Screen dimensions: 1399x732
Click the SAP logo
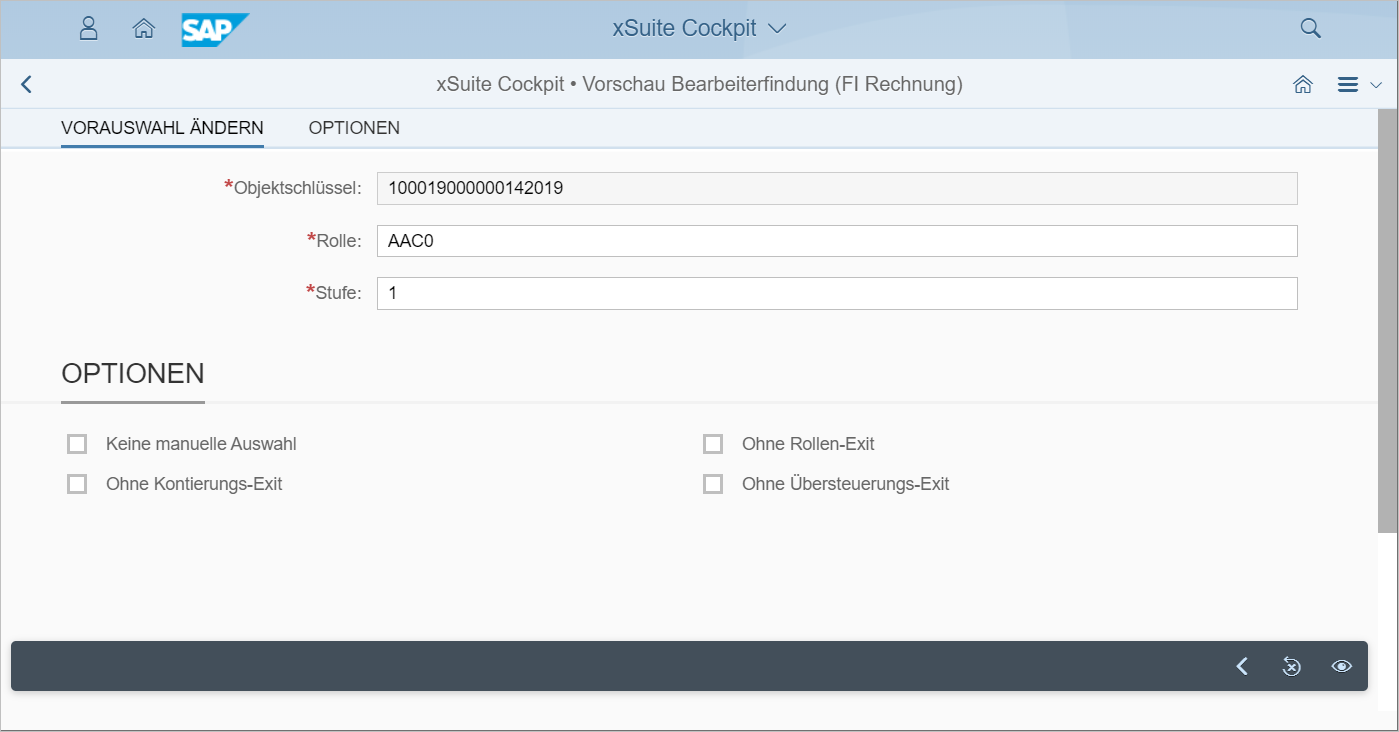pyautogui.click(x=214, y=29)
